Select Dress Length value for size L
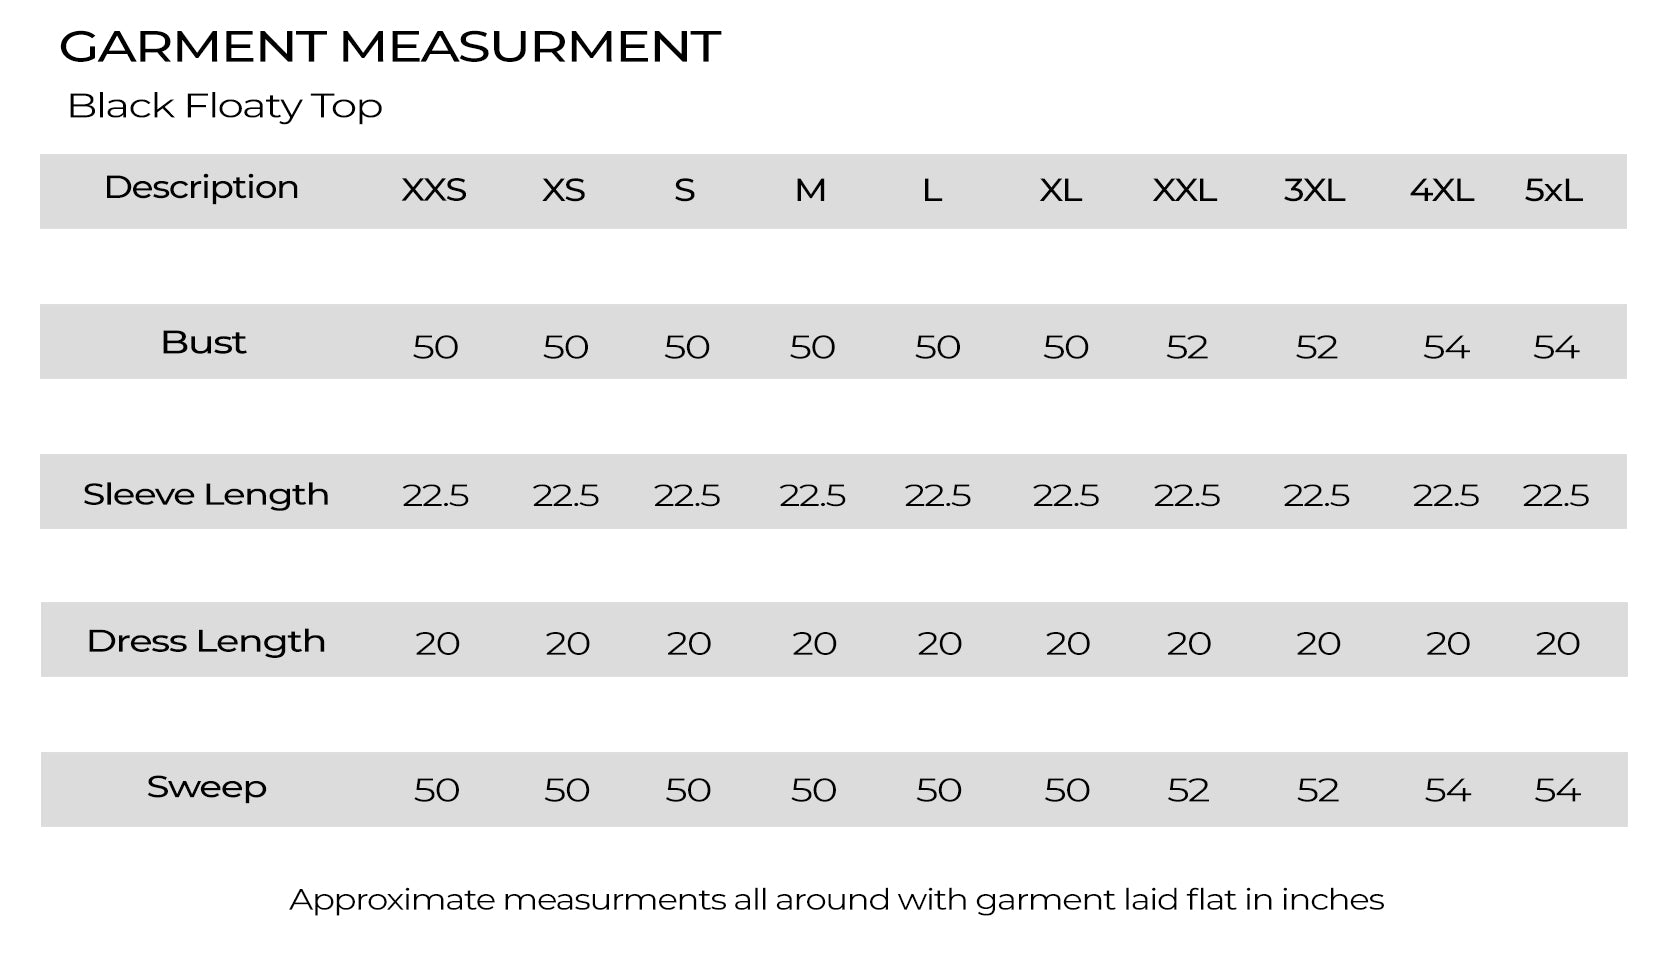Image resolution: width=1667 pixels, height=972 pixels. pos(939,643)
